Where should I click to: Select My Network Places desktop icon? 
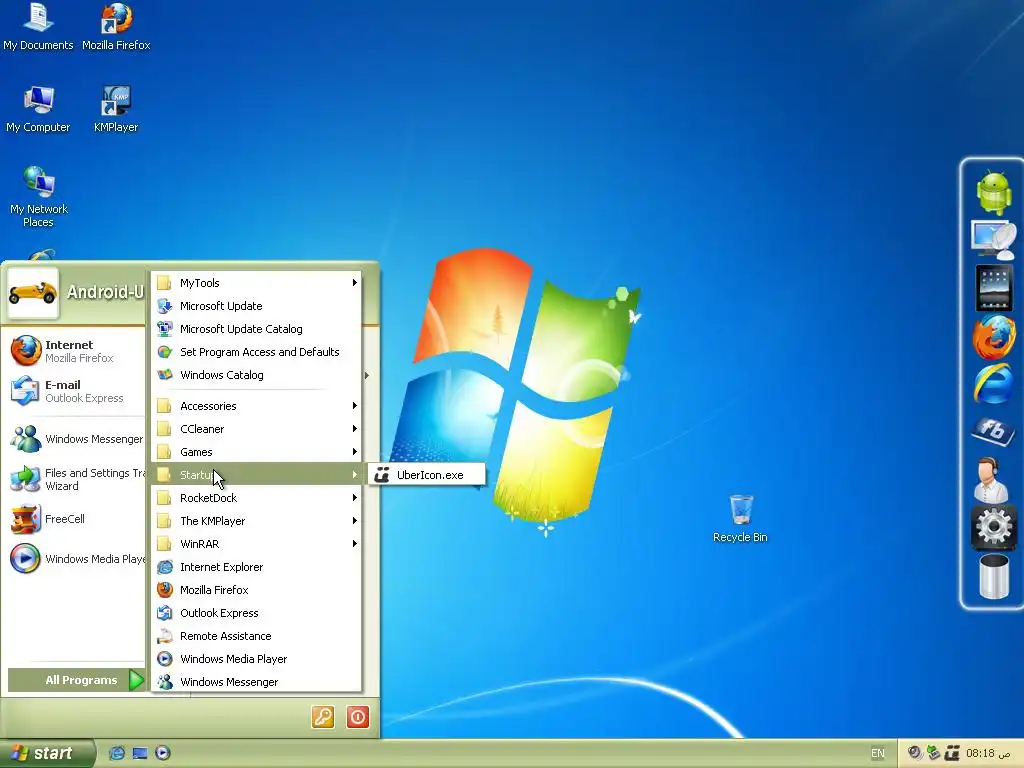pyautogui.click(x=39, y=196)
